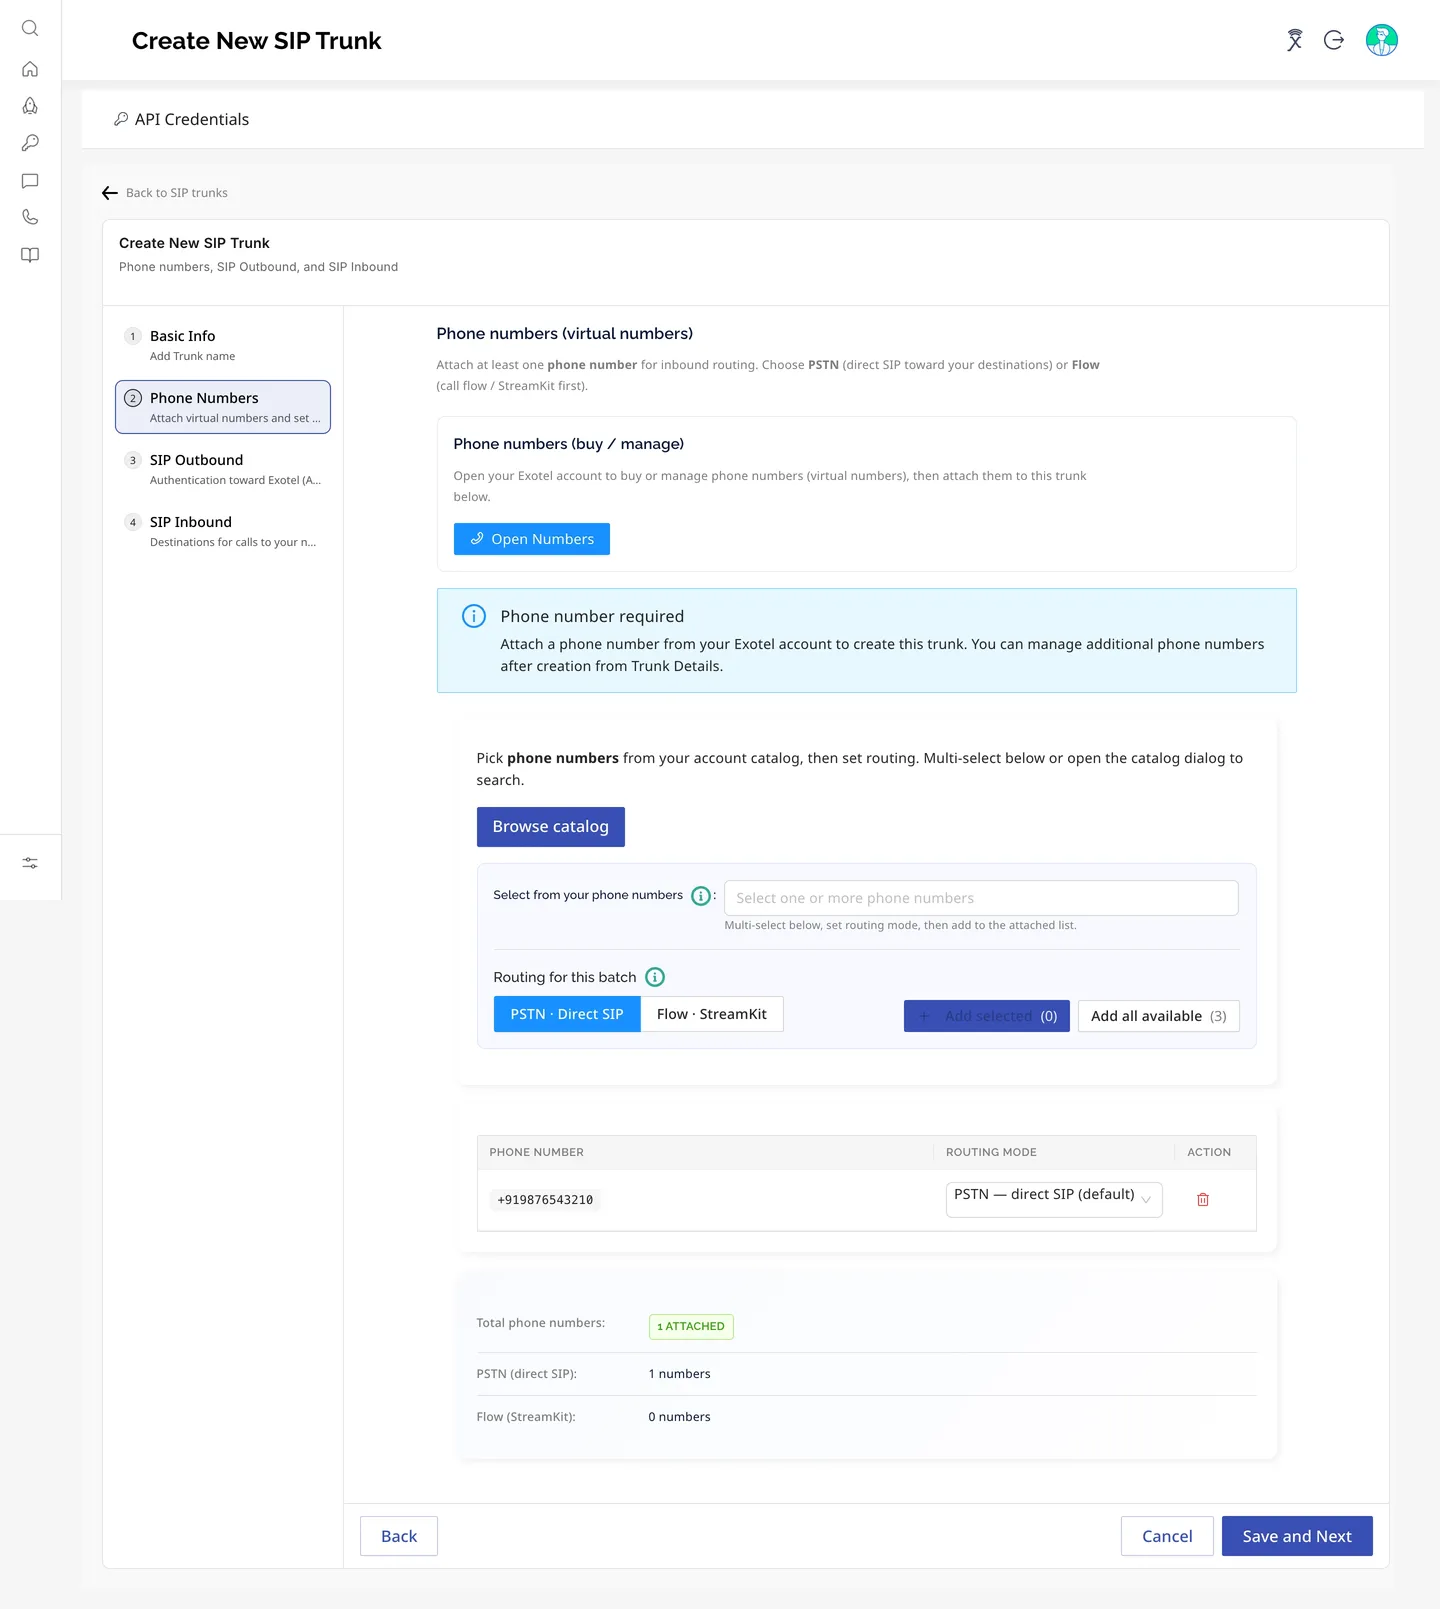The image size is (1440, 1609).
Task: Click the info icon beside phone numbers label
Action: click(x=701, y=896)
